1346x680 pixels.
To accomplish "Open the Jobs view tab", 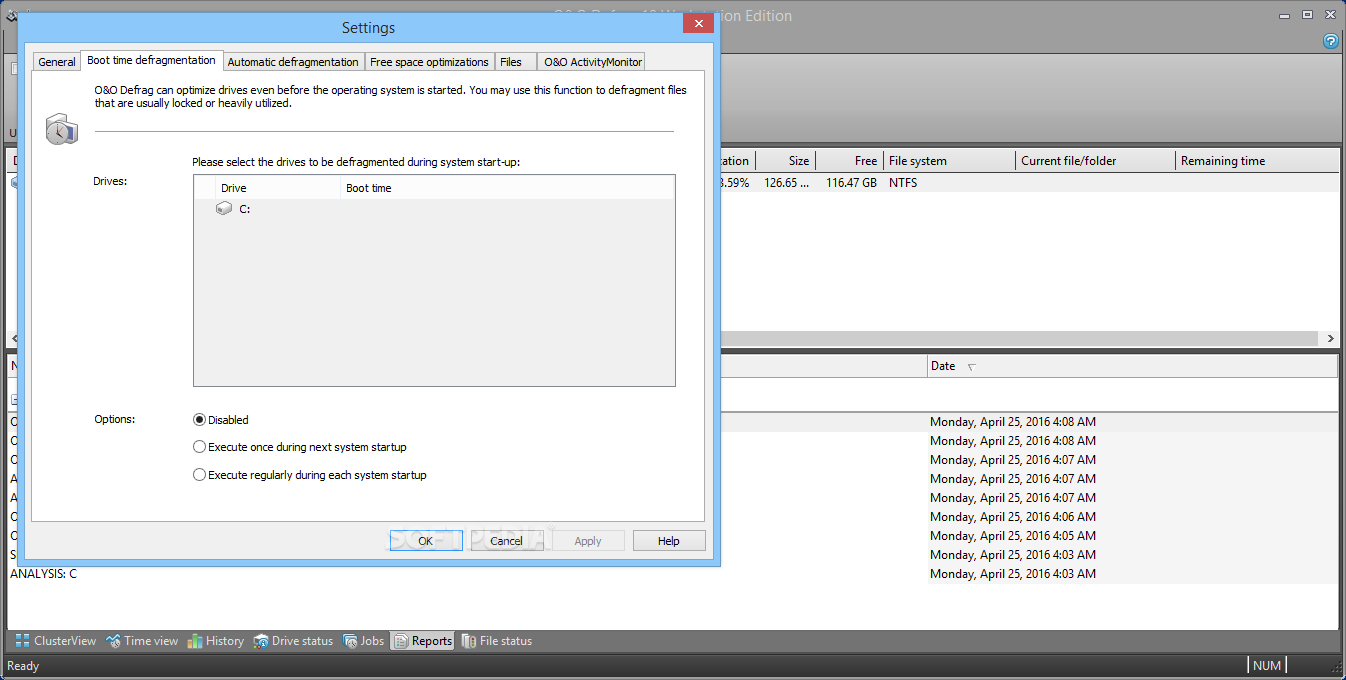I will coord(363,641).
